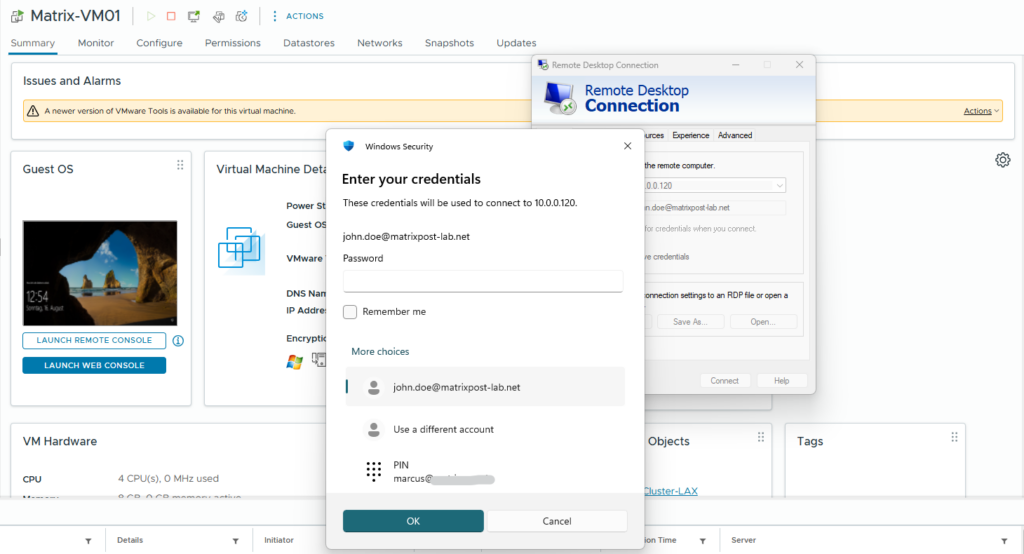1024x554 pixels.
Task: Click the More choices link
Action: (380, 351)
